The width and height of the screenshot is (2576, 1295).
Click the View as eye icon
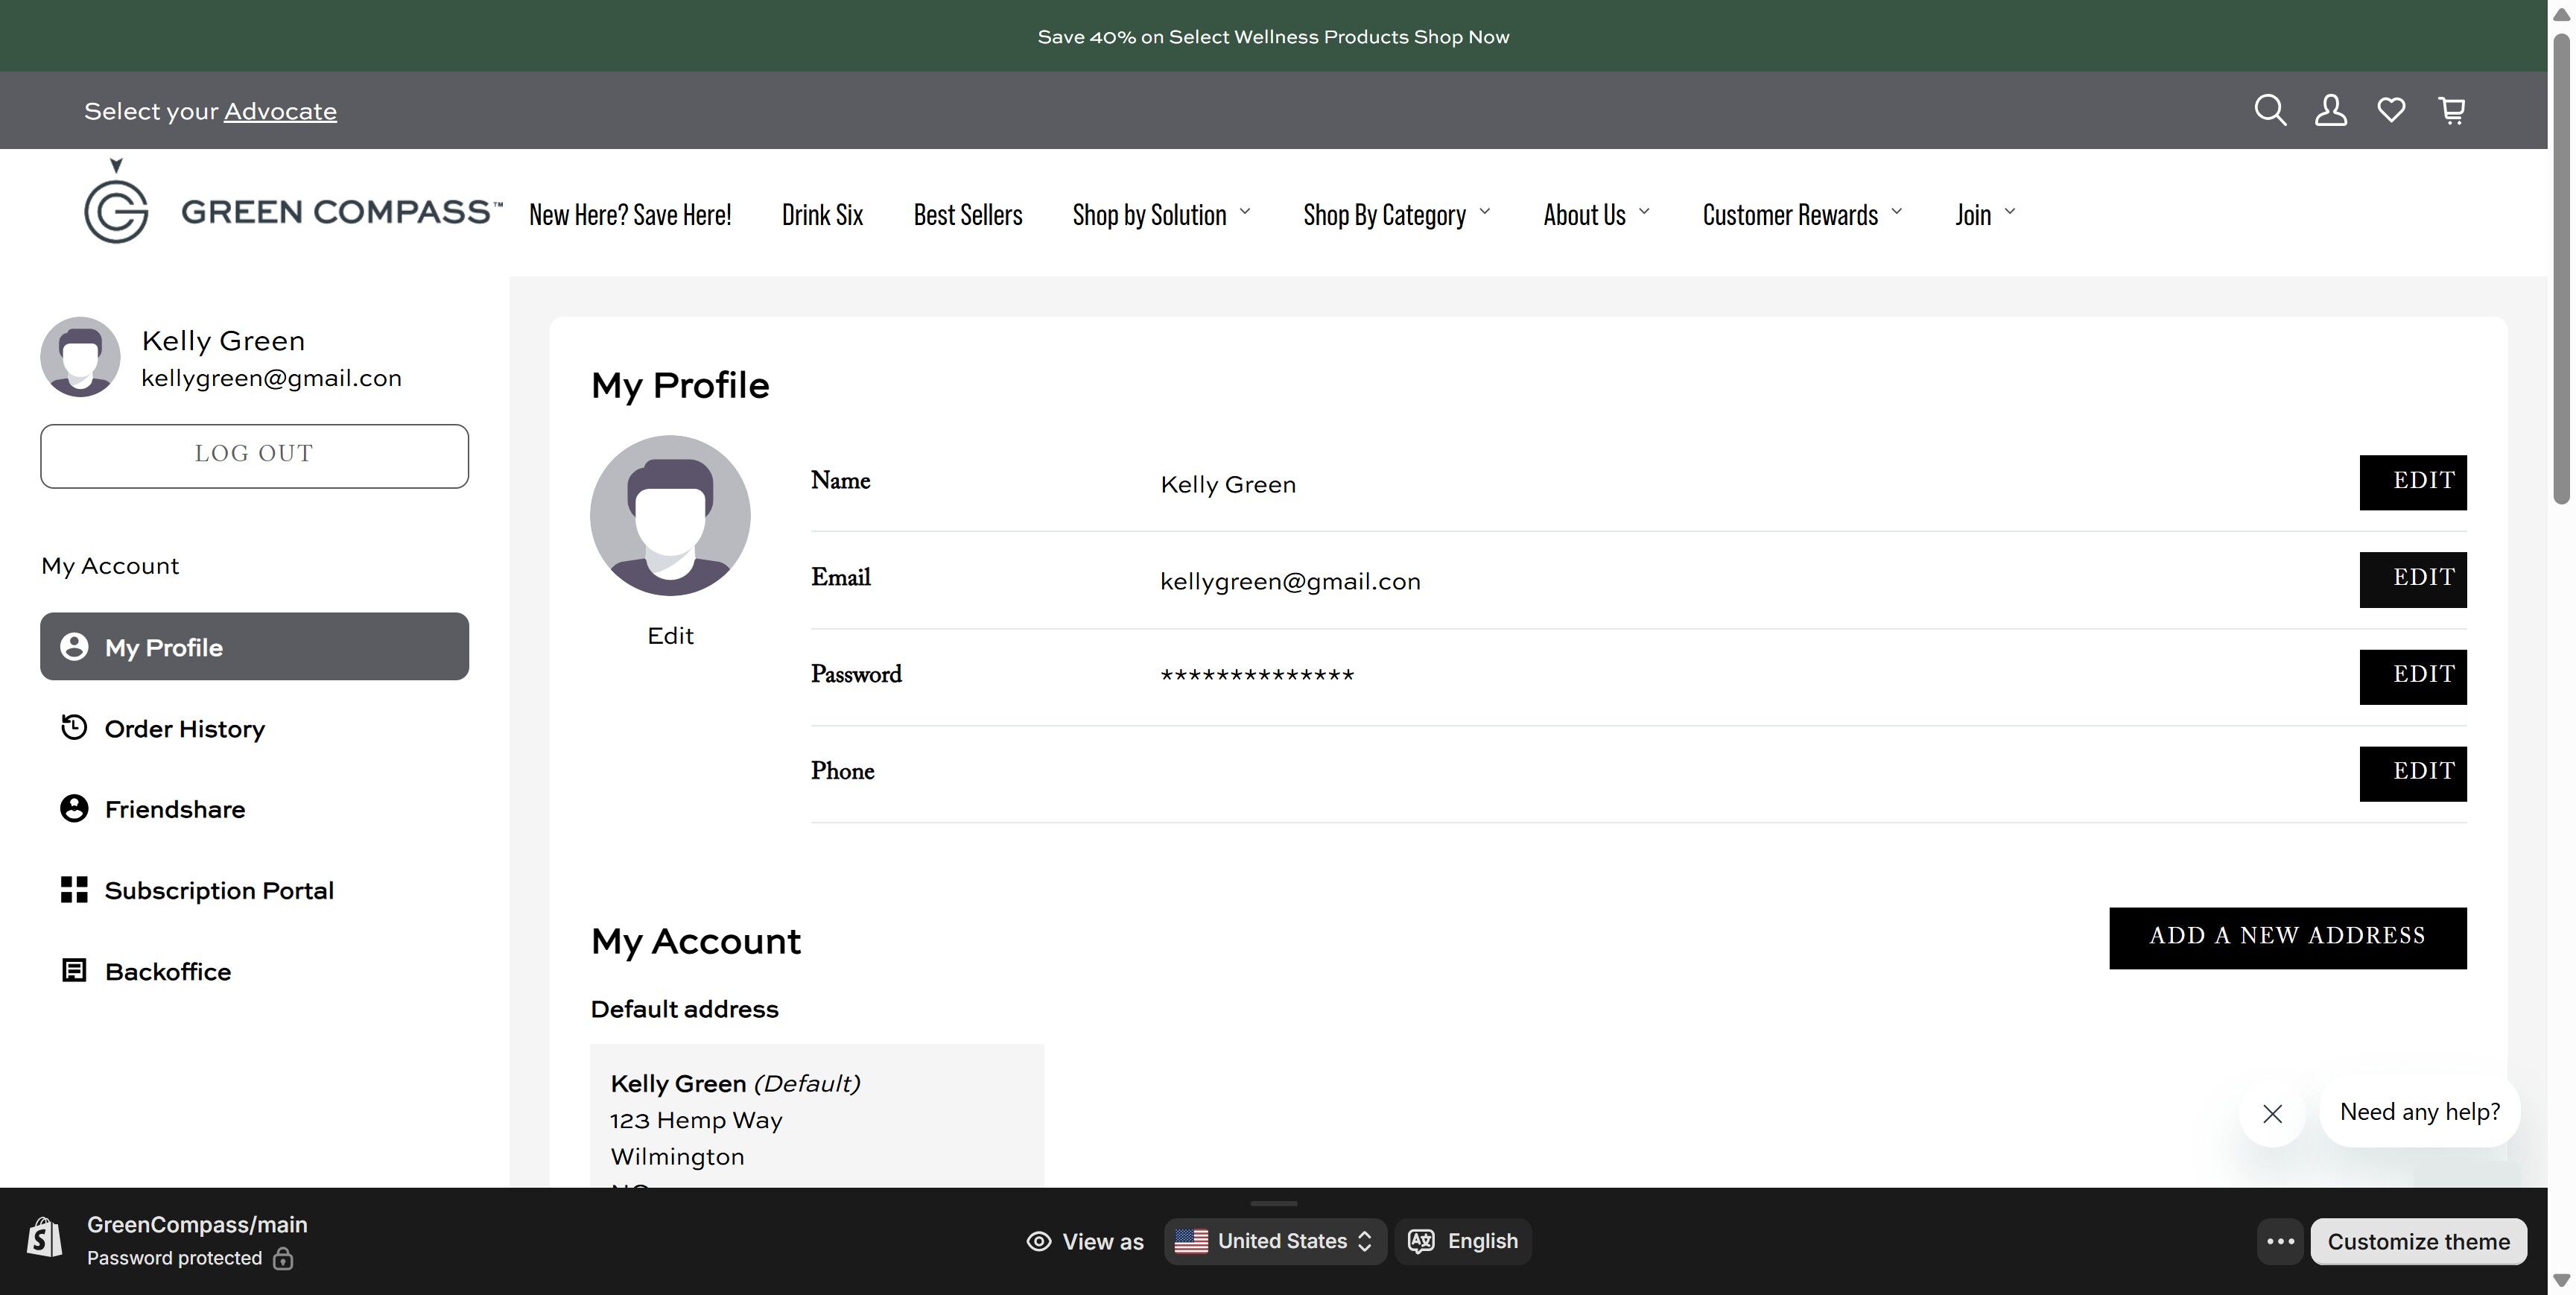pos(1039,1241)
